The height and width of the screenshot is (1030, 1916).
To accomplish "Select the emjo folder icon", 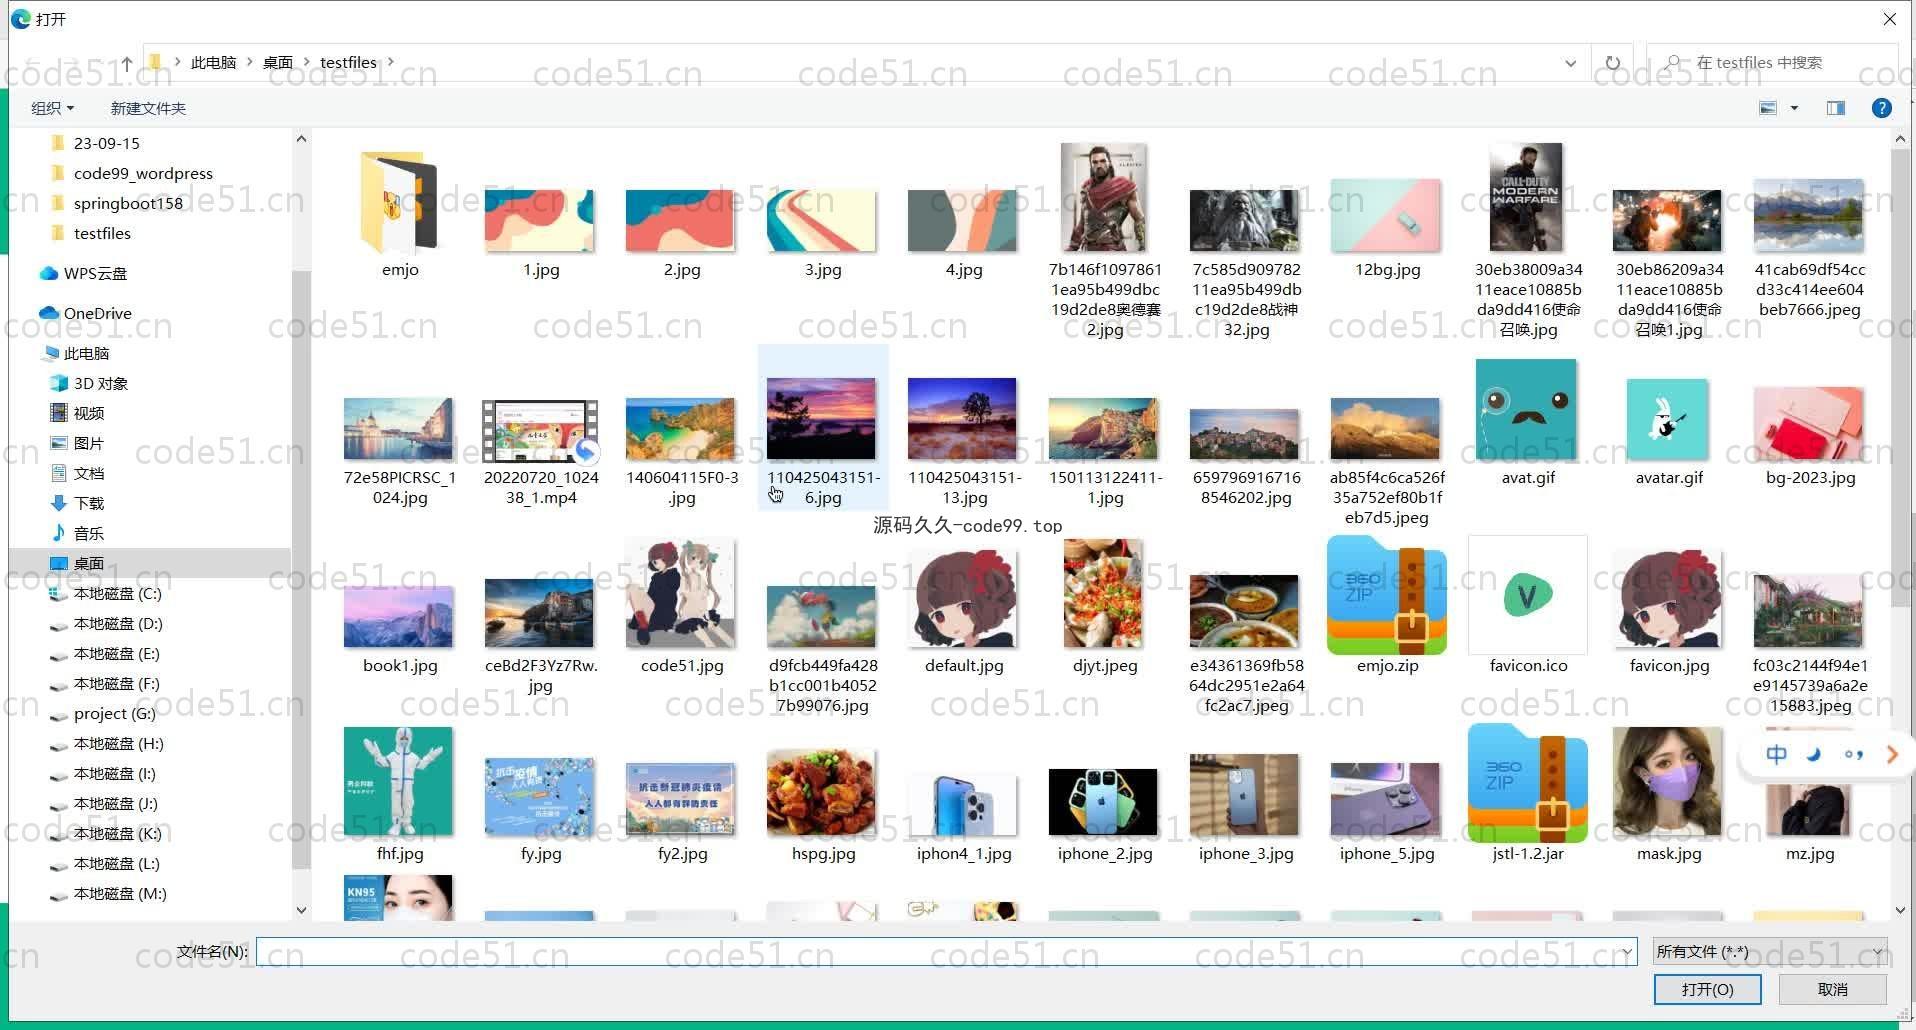I will point(399,203).
